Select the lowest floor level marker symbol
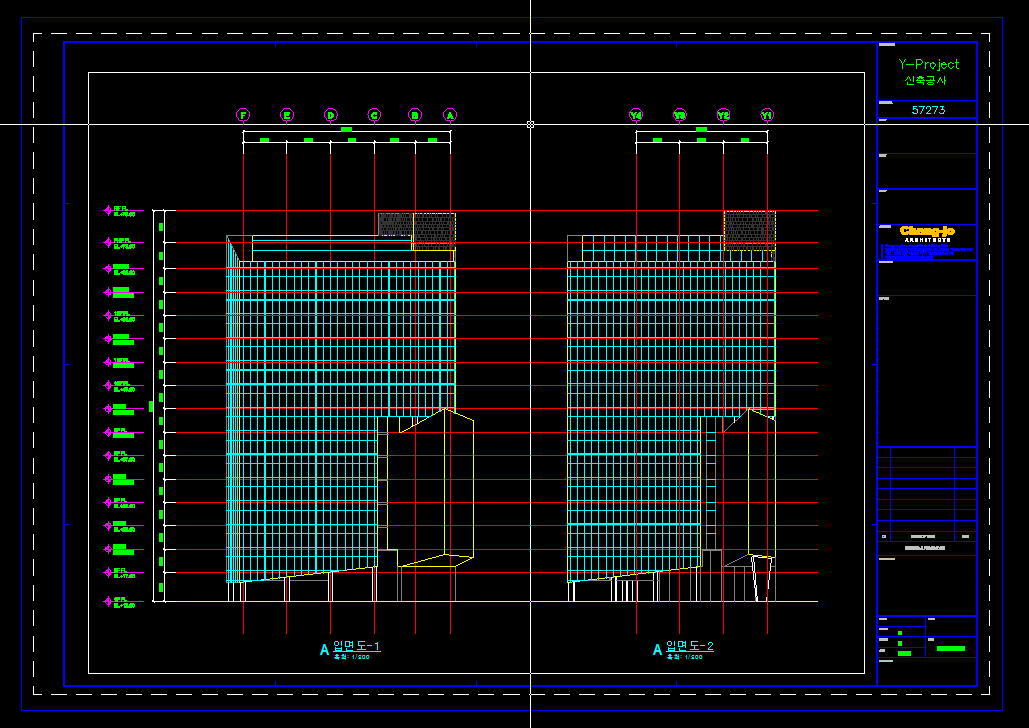This screenshot has width=1029, height=728. [108, 602]
